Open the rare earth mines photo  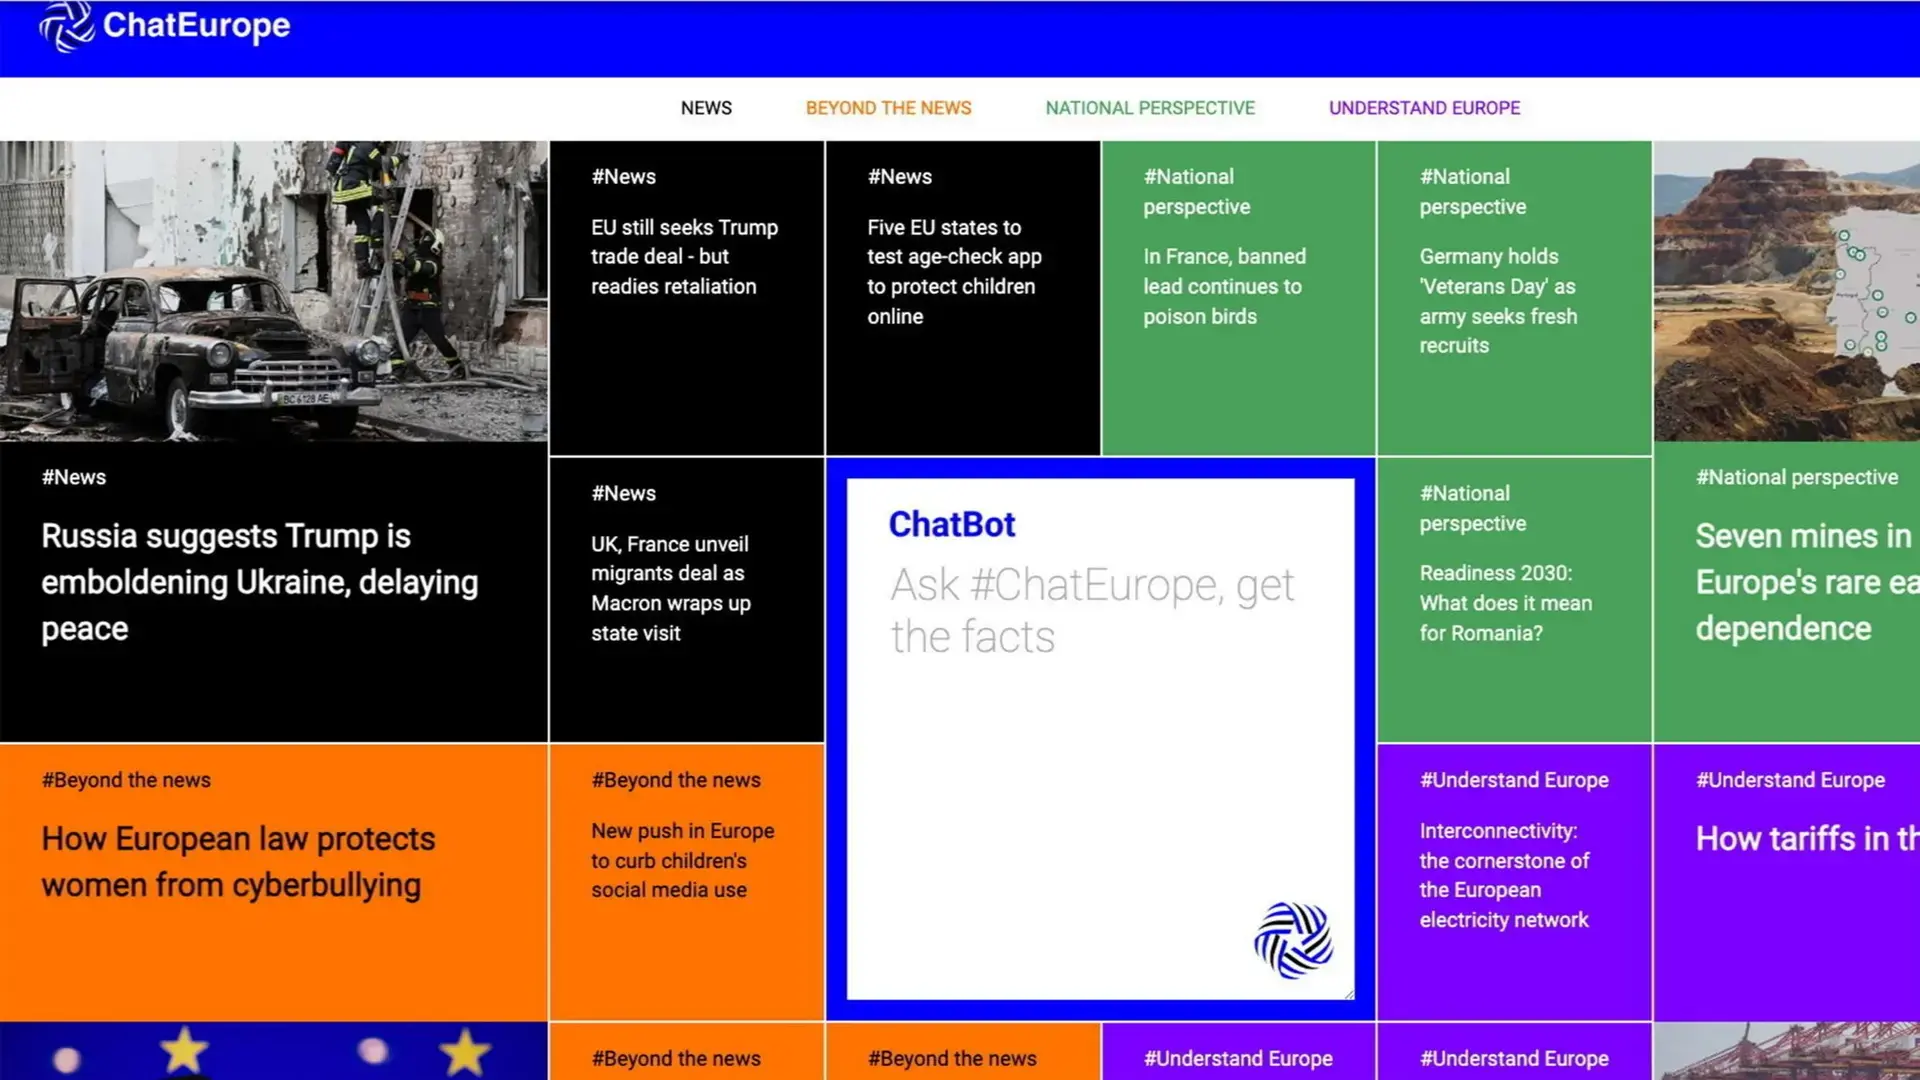[1786, 291]
